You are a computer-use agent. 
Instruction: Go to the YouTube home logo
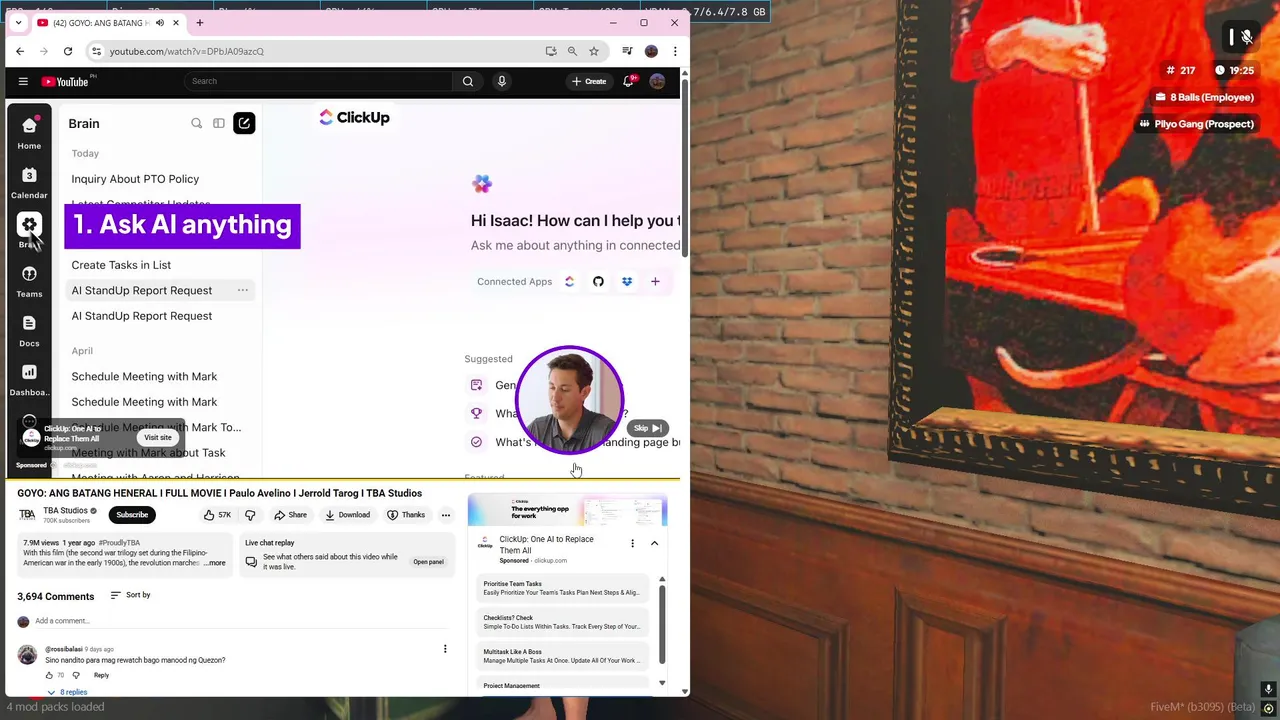(65, 81)
